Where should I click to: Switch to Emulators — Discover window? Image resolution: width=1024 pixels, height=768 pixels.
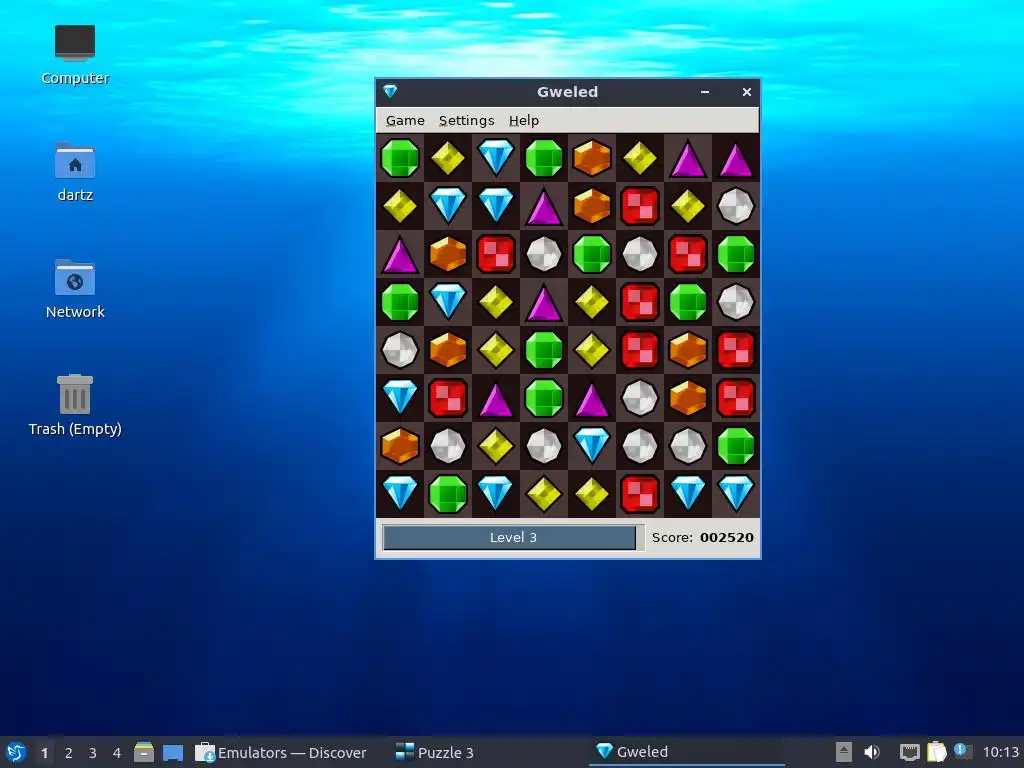point(281,752)
